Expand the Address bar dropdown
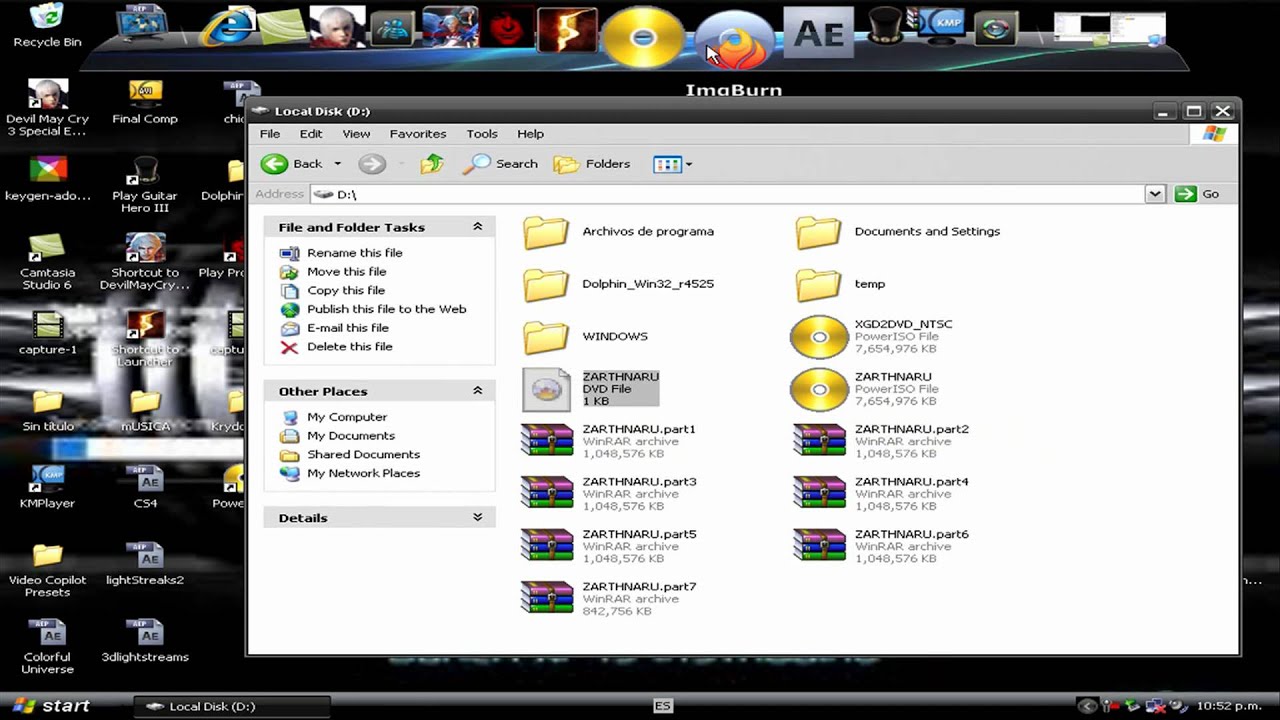The image size is (1280, 720). click(x=1155, y=194)
